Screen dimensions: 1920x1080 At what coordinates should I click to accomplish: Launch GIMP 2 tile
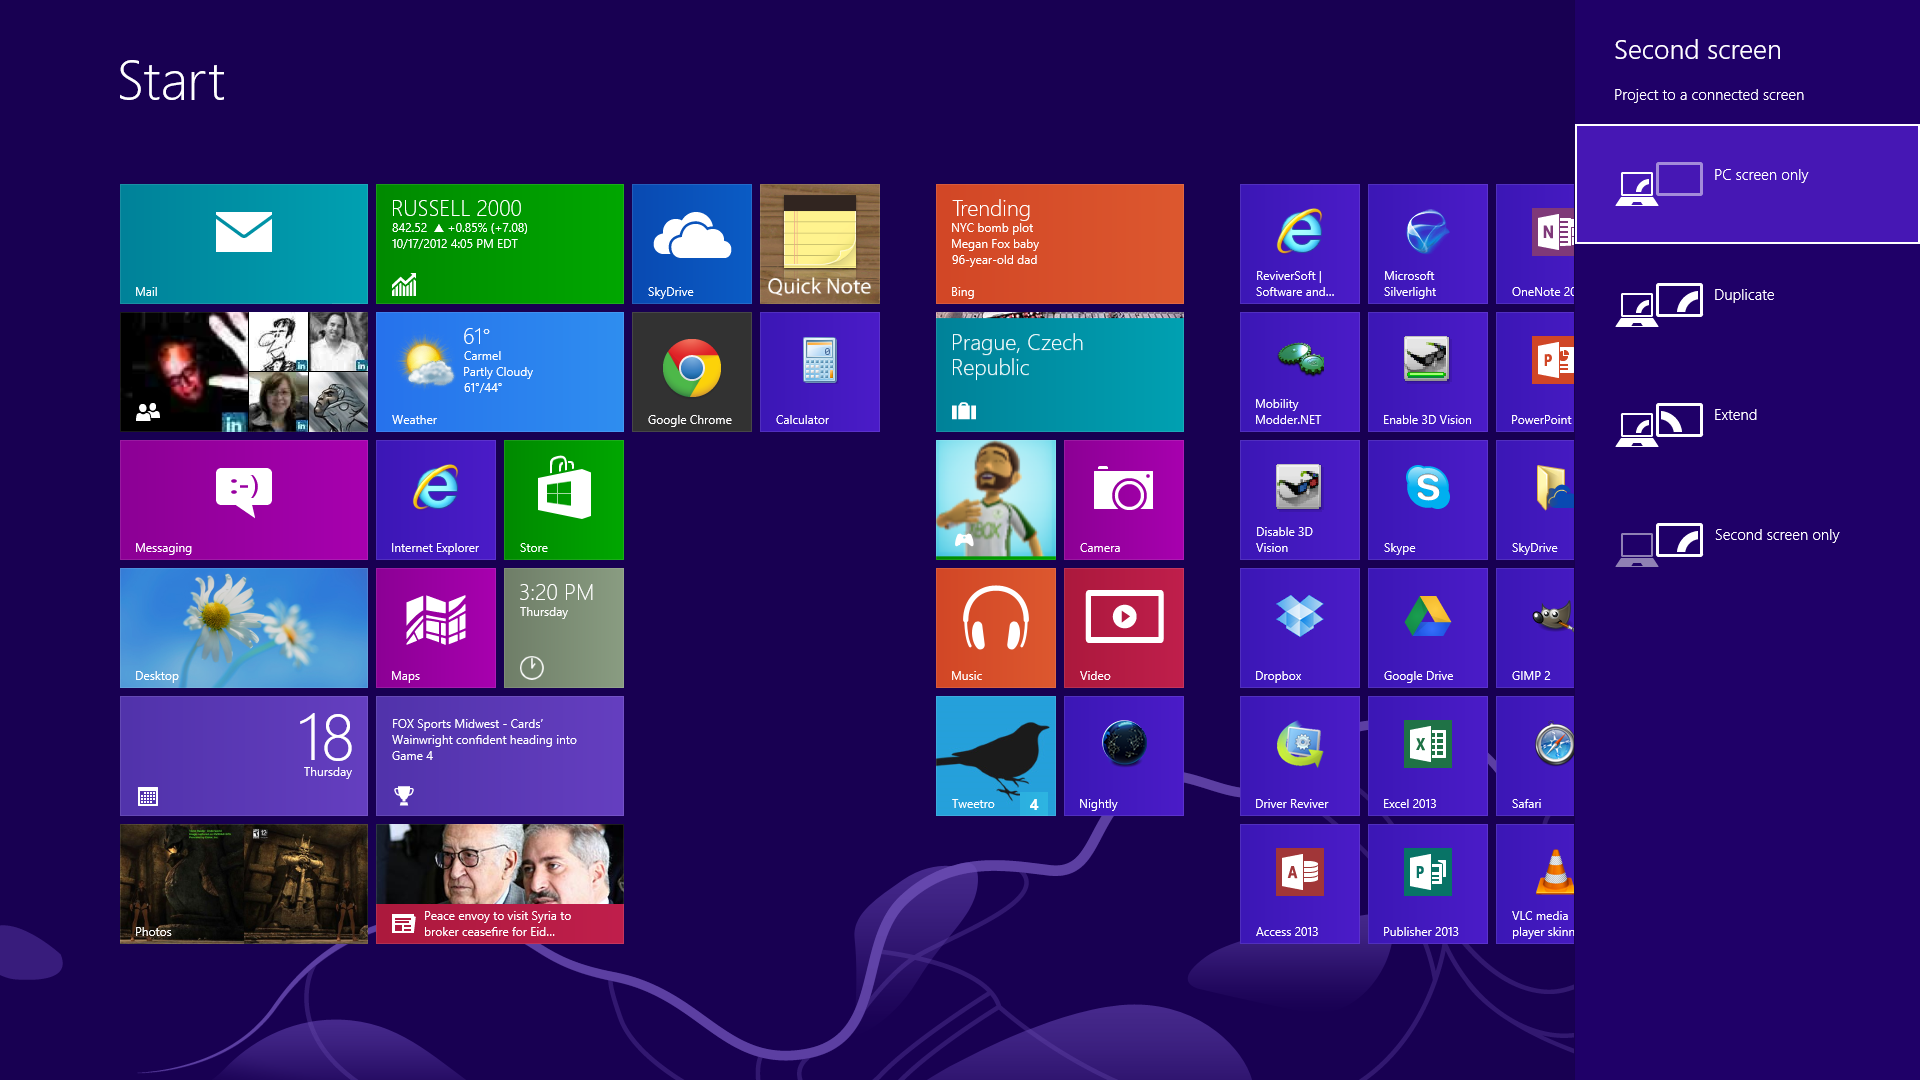coord(1535,628)
